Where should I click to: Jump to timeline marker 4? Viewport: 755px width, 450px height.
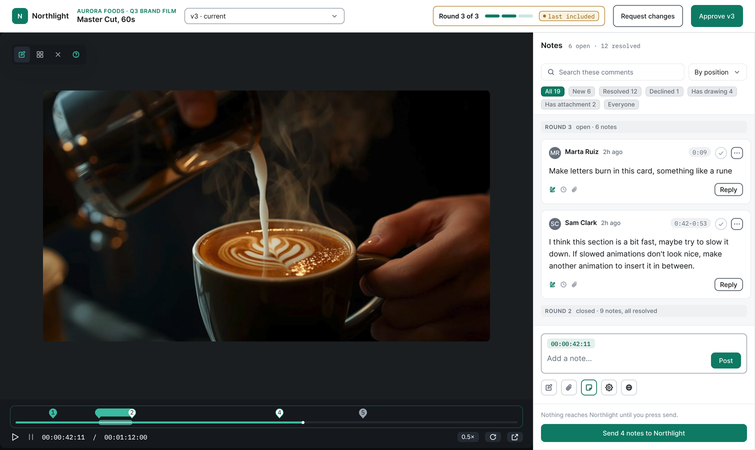pos(279,413)
